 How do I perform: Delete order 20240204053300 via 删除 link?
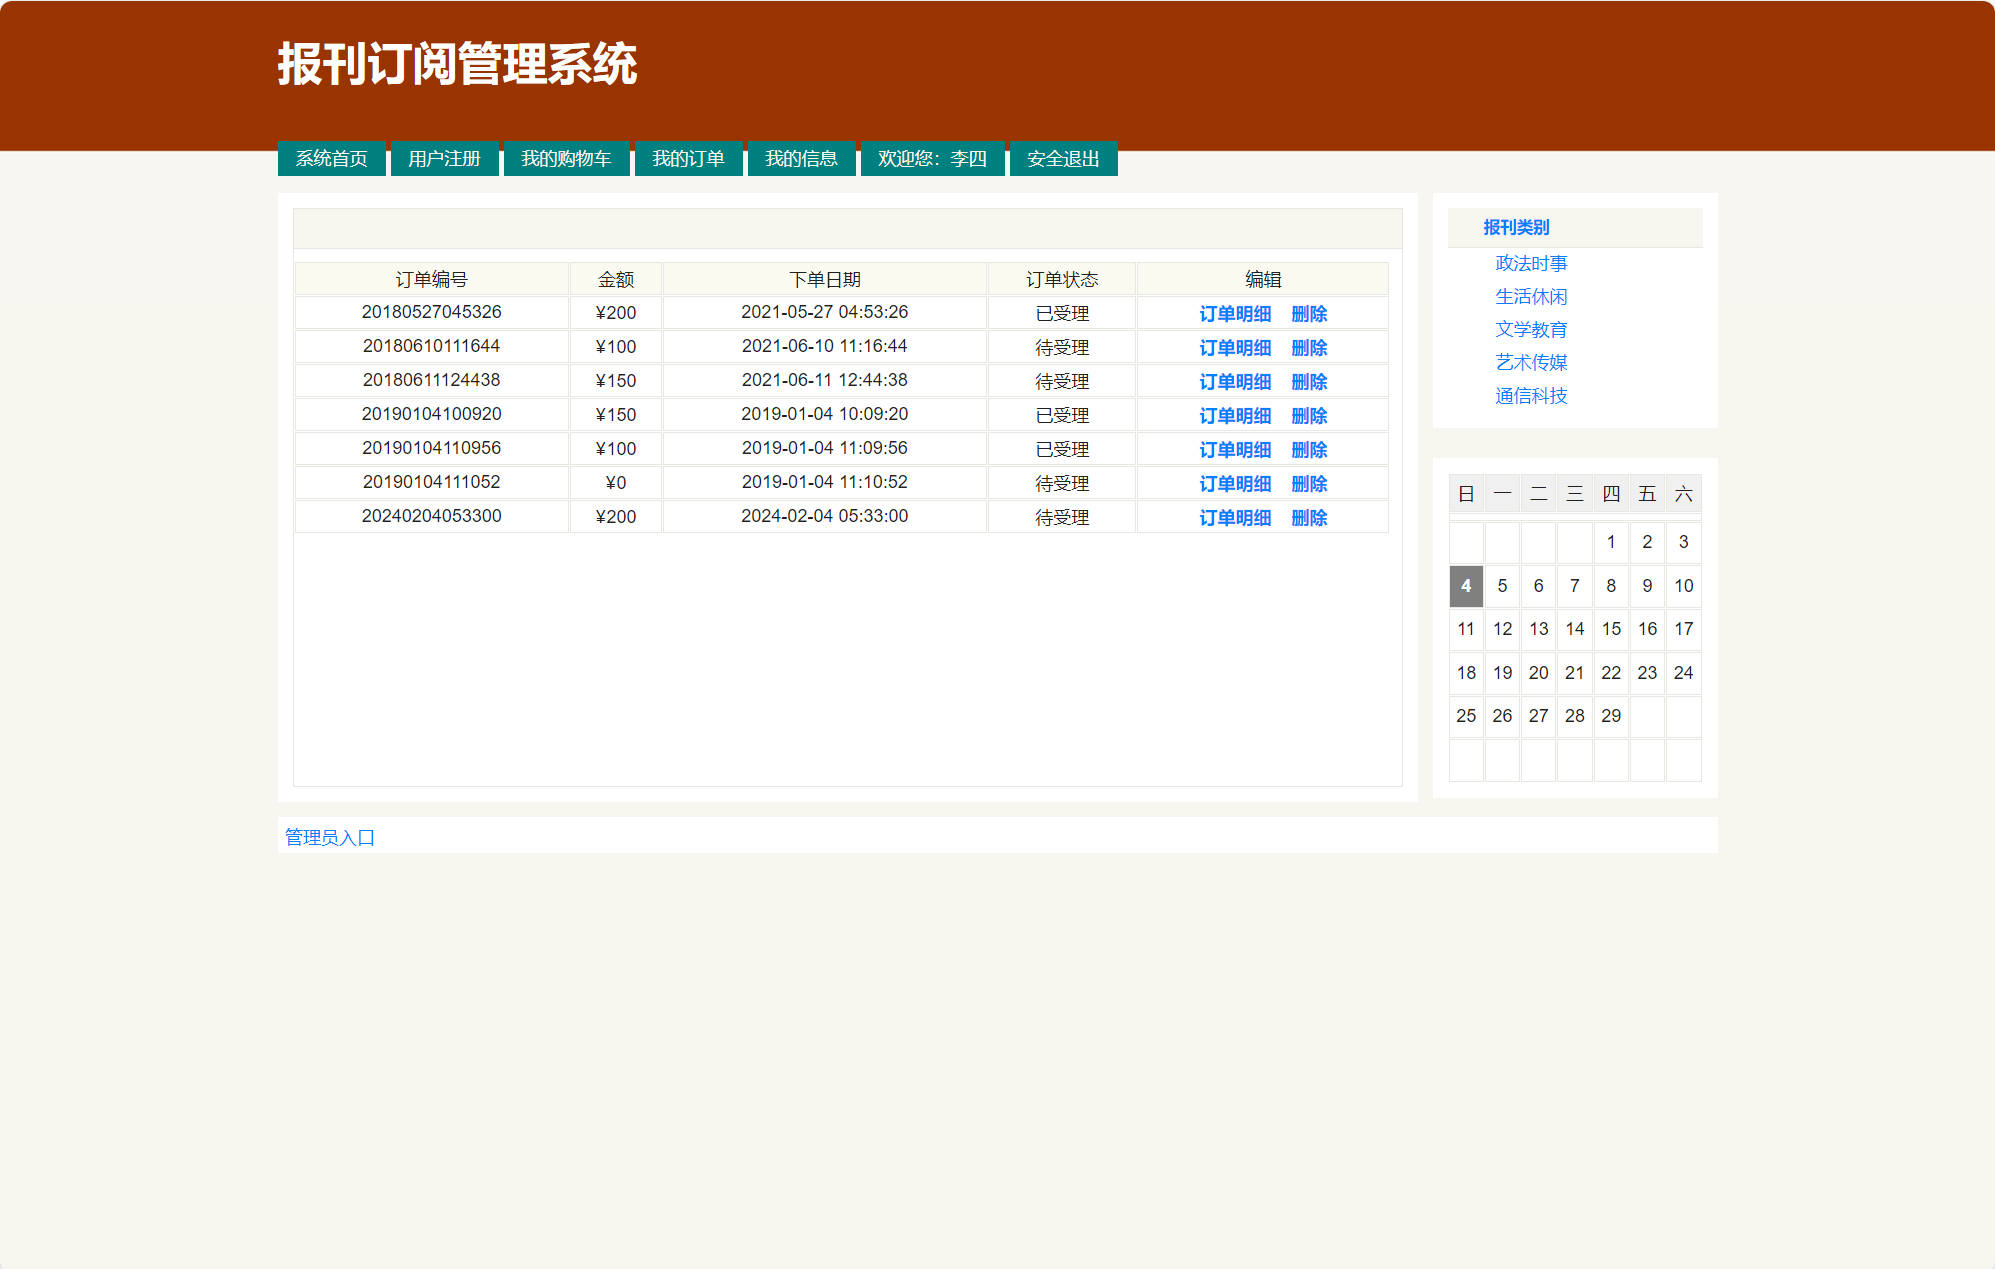[x=1309, y=517]
